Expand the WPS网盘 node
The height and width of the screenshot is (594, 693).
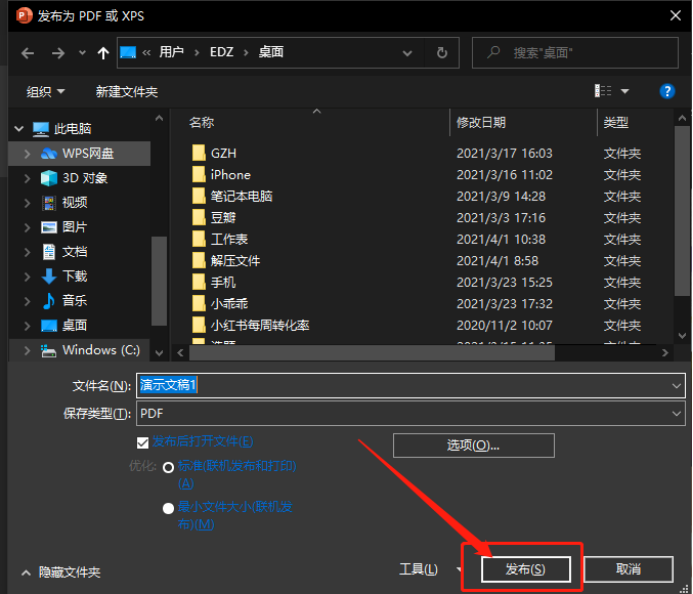[x=27, y=153]
